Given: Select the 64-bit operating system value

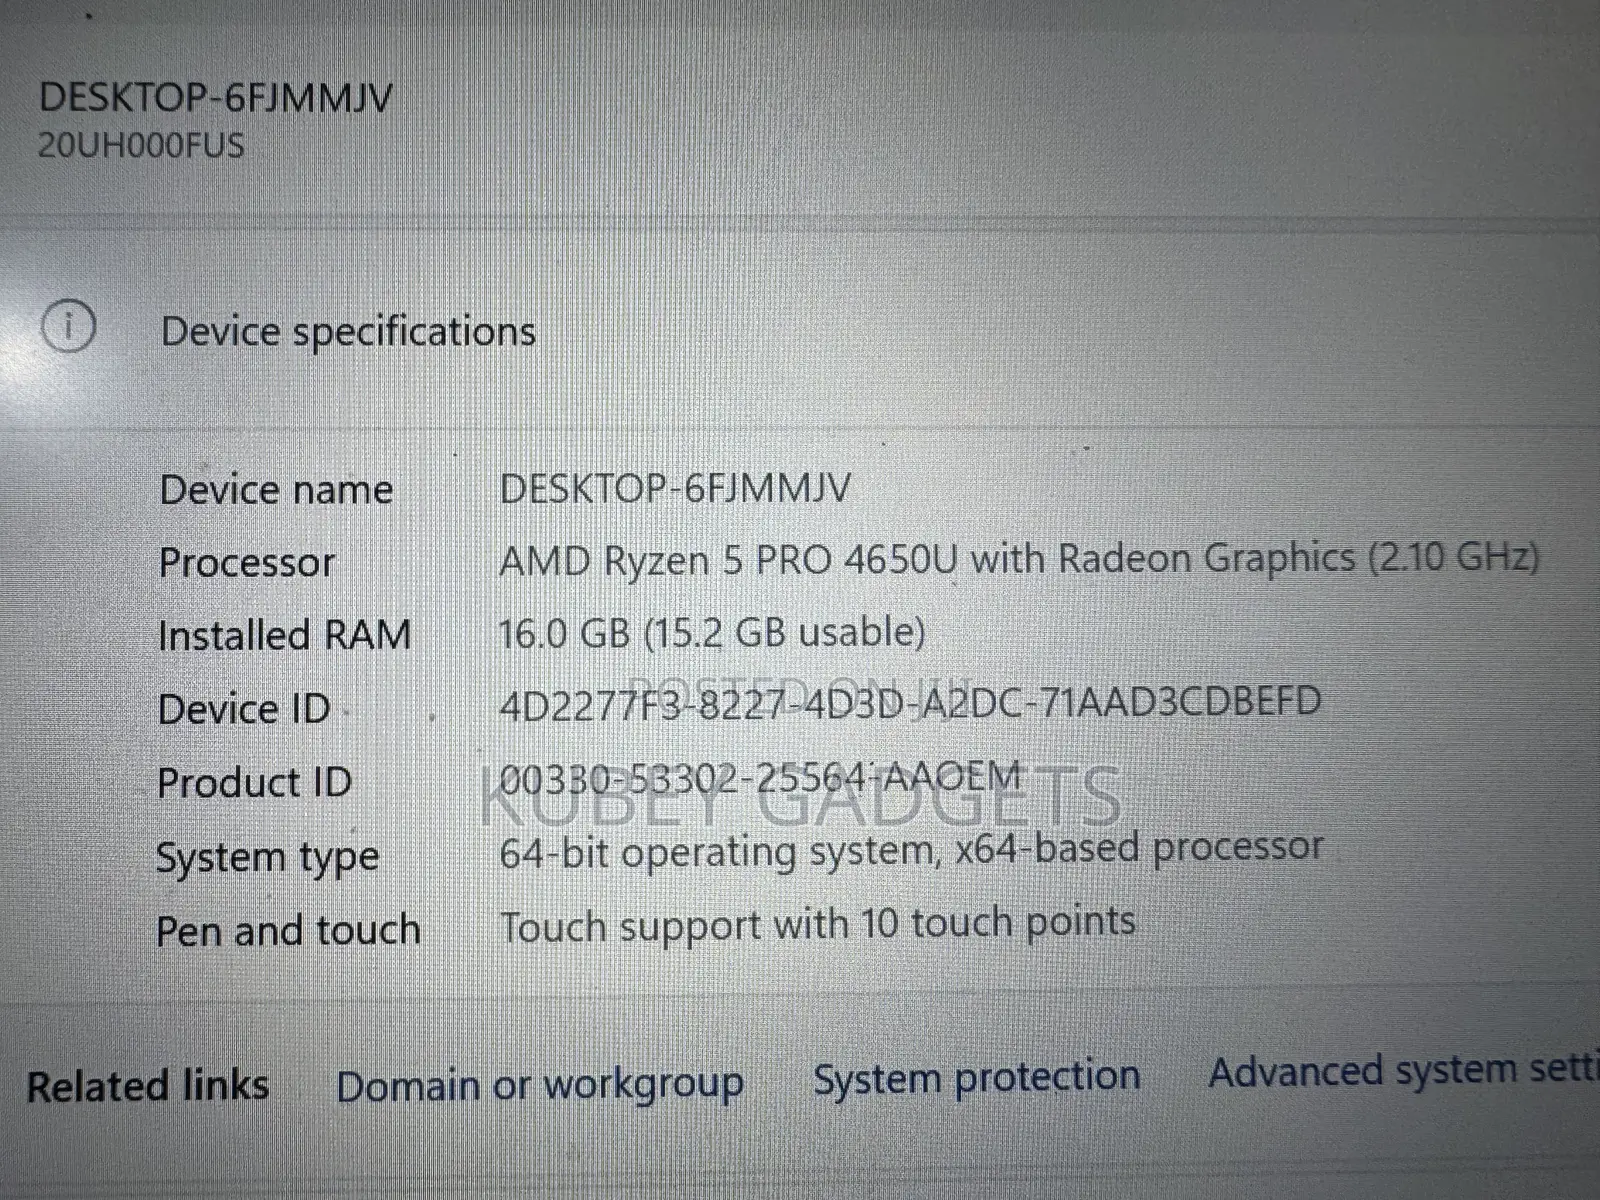Looking at the screenshot, I should click(911, 850).
